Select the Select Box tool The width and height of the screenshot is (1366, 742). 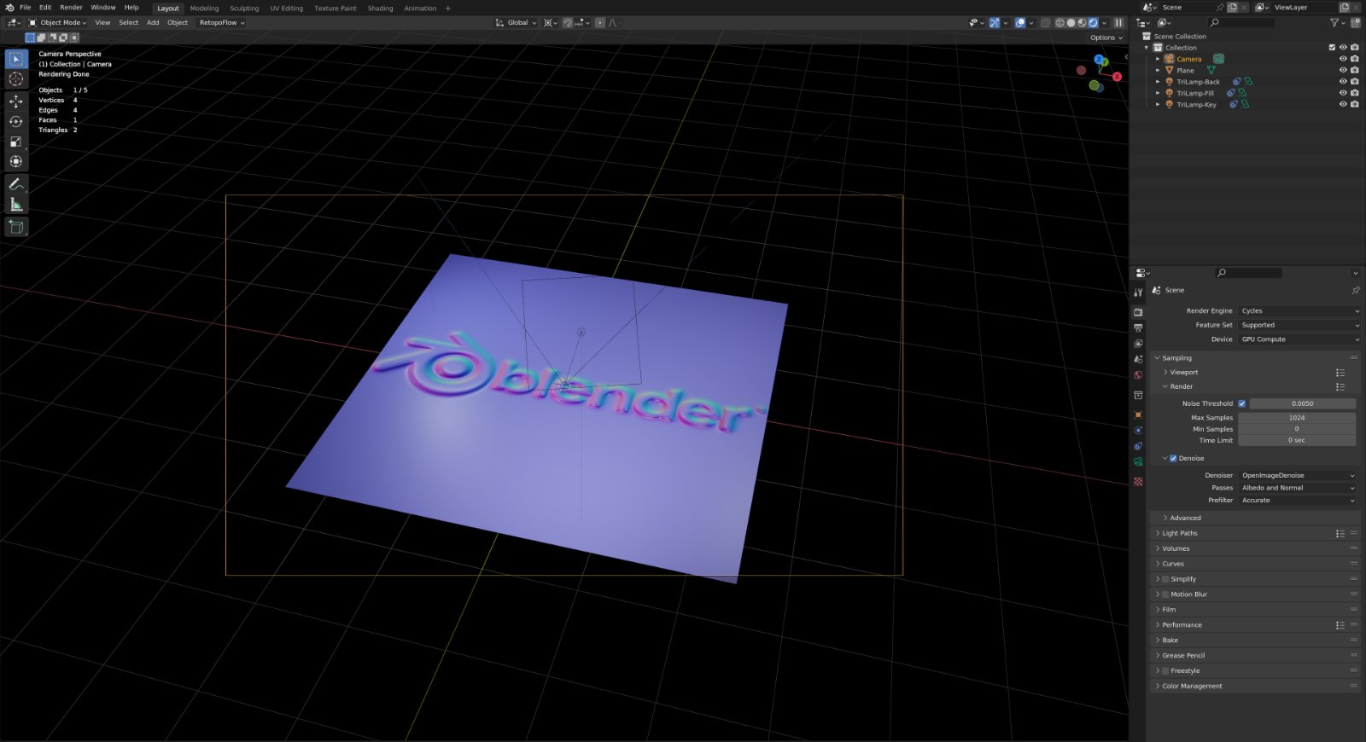pyautogui.click(x=16, y=59)
